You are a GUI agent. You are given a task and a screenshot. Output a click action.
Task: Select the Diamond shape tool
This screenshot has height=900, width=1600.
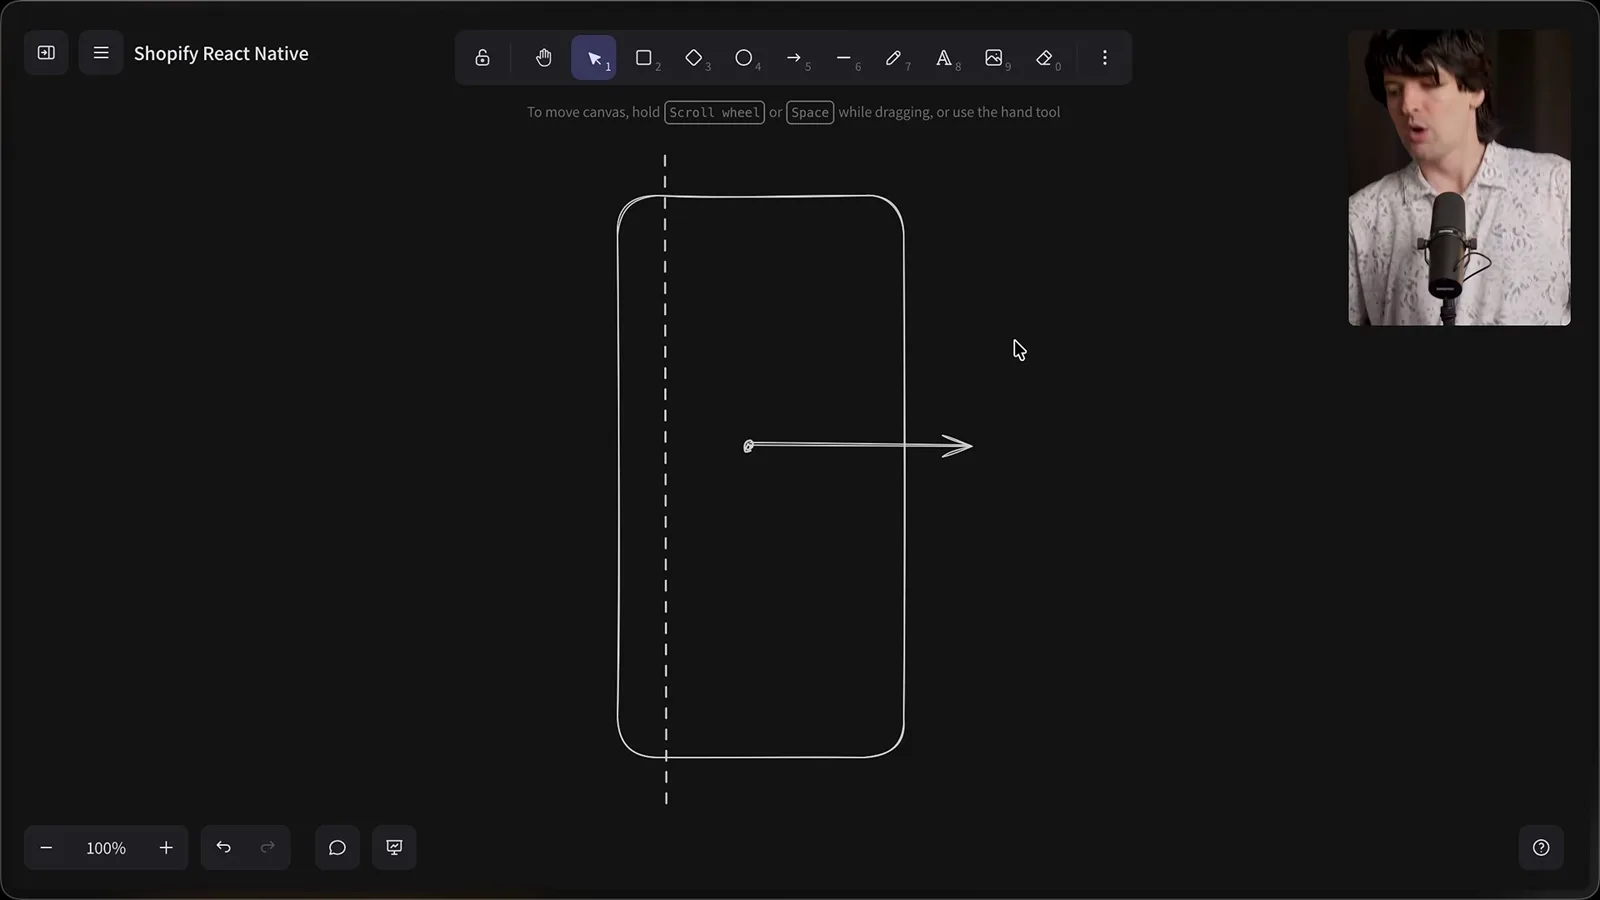click(694, 58)
